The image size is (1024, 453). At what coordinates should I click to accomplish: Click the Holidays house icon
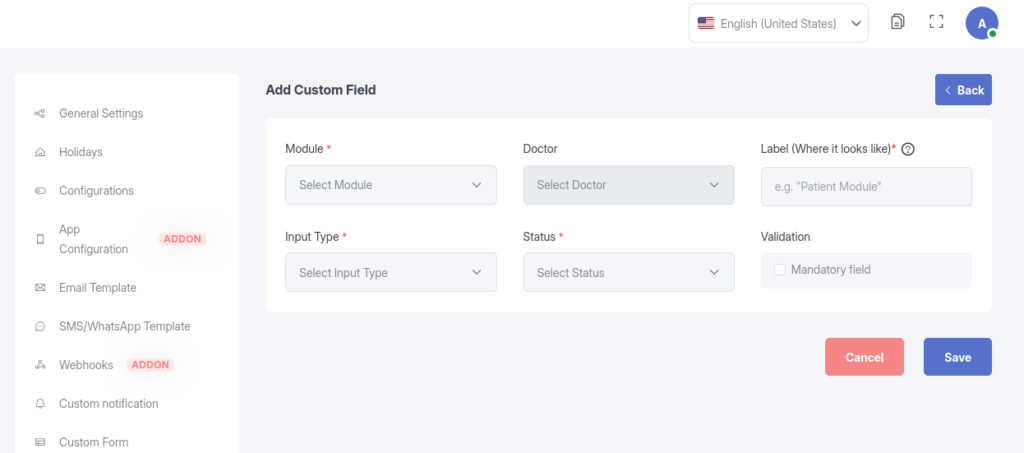coord(40,153)
